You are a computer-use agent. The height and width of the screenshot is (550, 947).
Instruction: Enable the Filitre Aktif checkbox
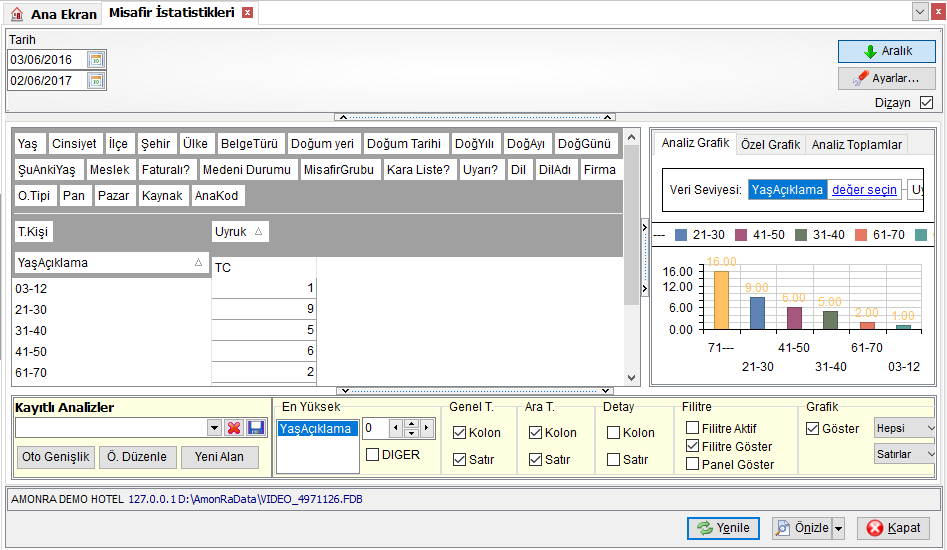693,428
